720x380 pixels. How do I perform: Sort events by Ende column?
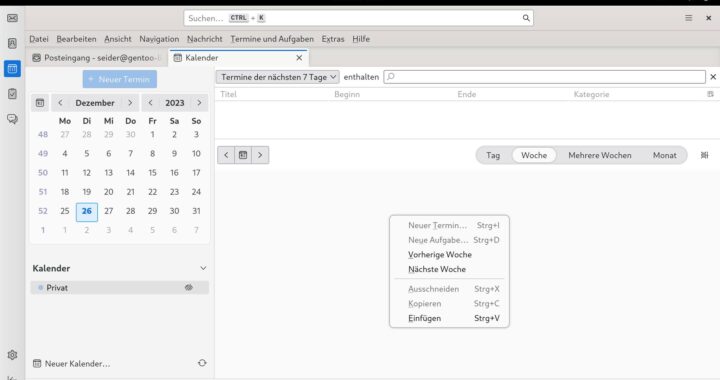coord(467,94)
